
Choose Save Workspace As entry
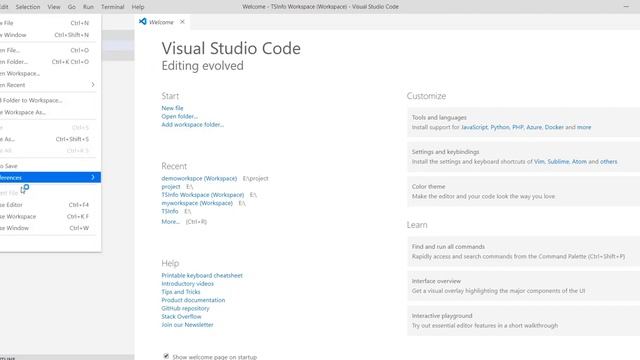[x=49, y=112]
